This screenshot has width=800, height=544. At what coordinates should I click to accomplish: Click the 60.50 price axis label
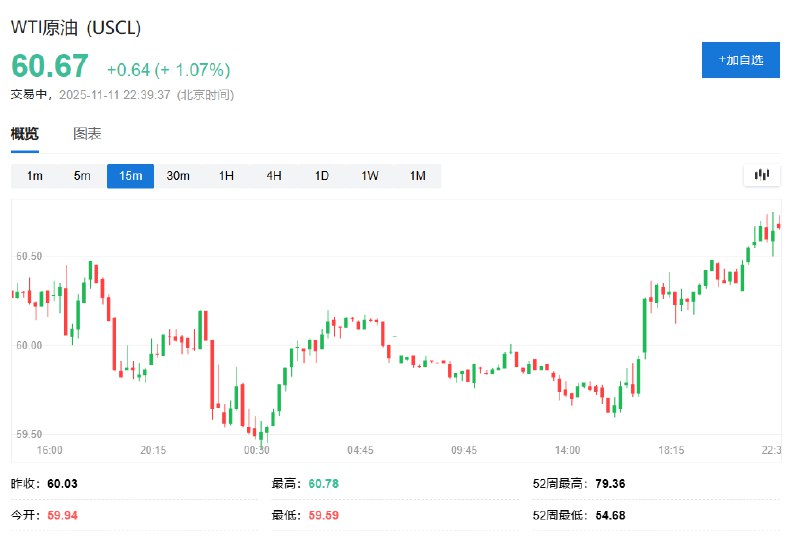point(29,256)
